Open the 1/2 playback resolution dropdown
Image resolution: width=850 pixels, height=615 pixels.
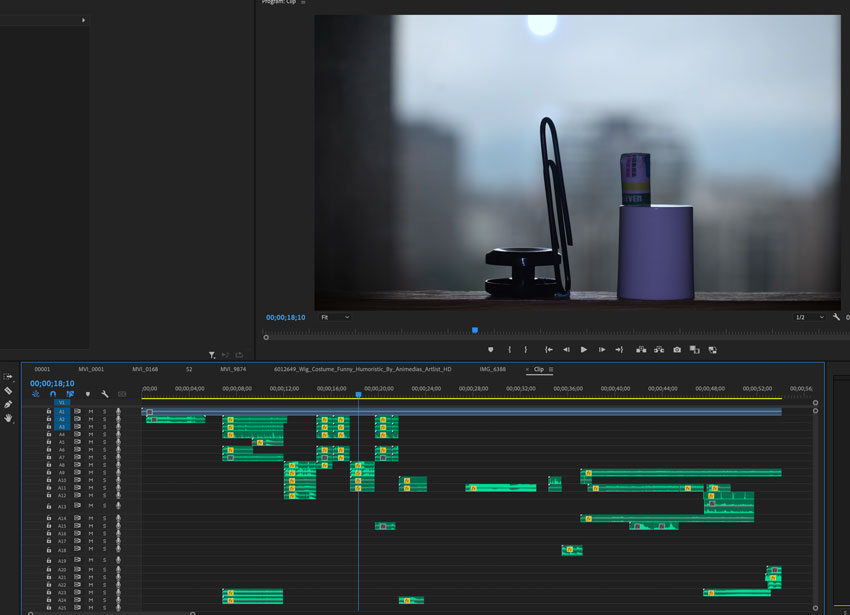click(x=809, y=317)
